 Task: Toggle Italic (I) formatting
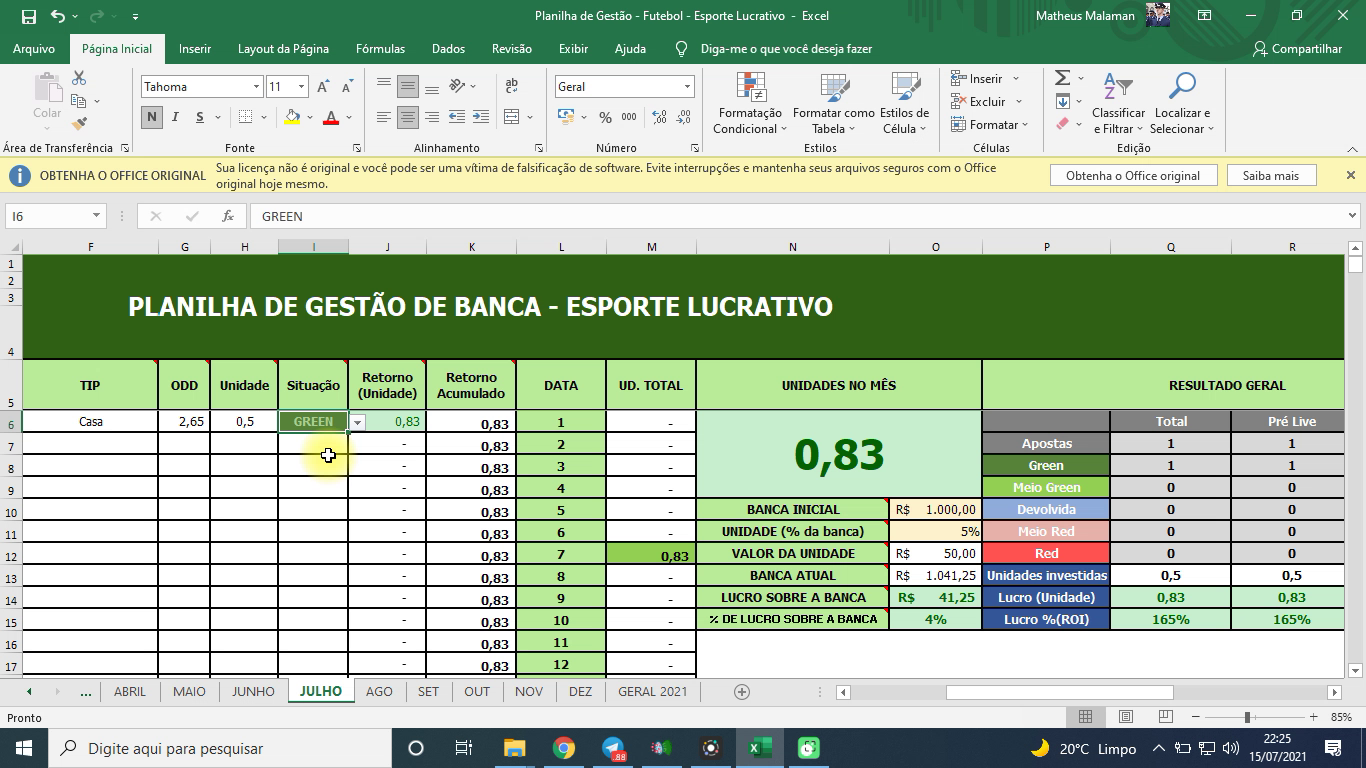coord(176,117)
